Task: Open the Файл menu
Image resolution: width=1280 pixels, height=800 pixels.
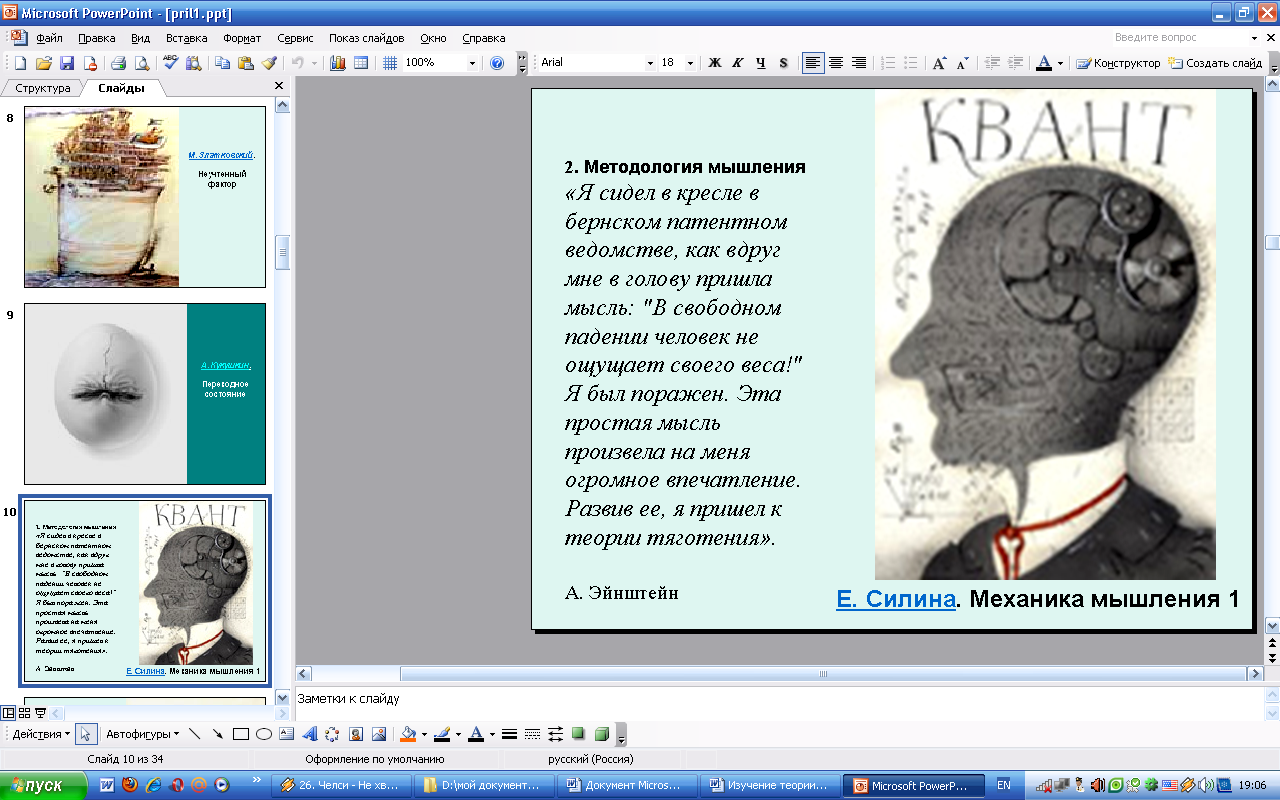Action: [49, 38]
